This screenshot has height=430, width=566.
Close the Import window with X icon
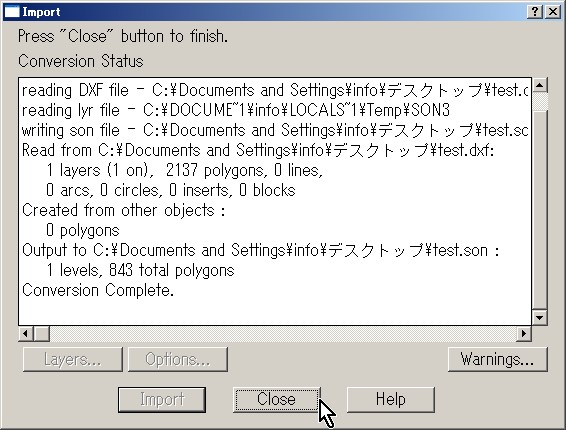(553, 12)
